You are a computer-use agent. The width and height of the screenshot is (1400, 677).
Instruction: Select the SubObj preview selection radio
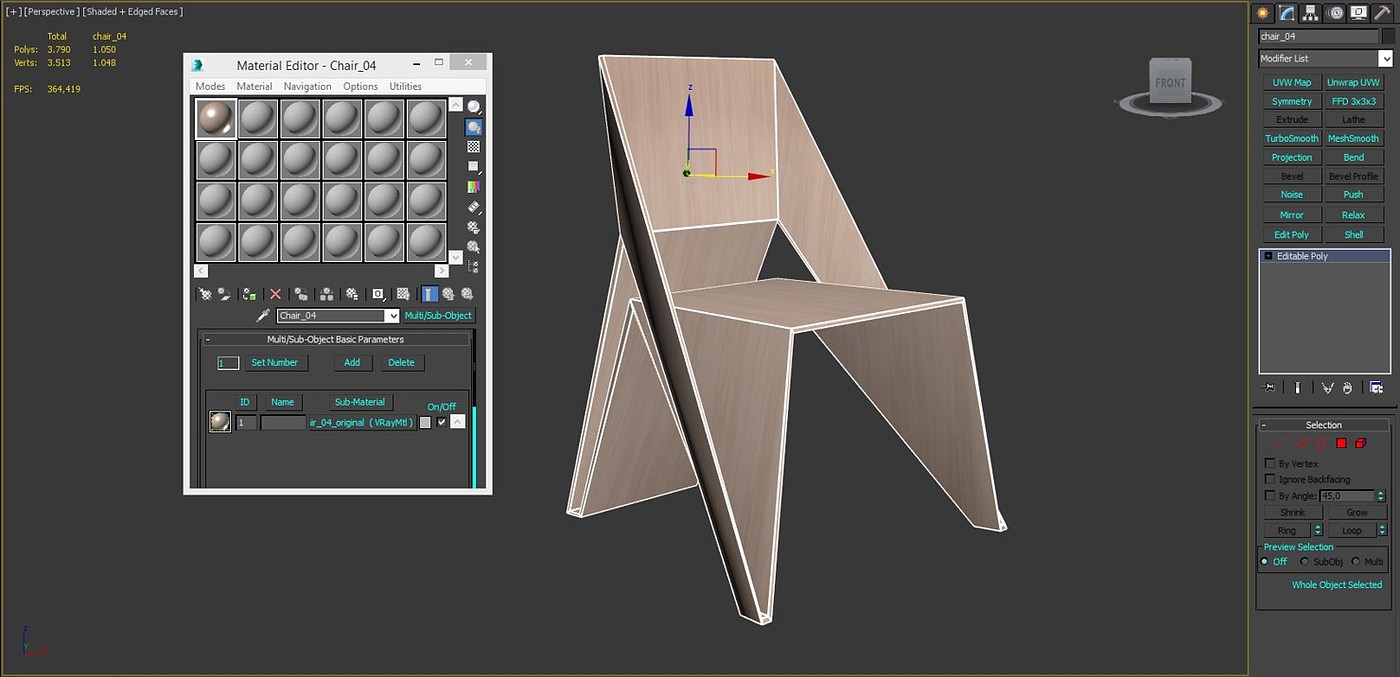1304,562
